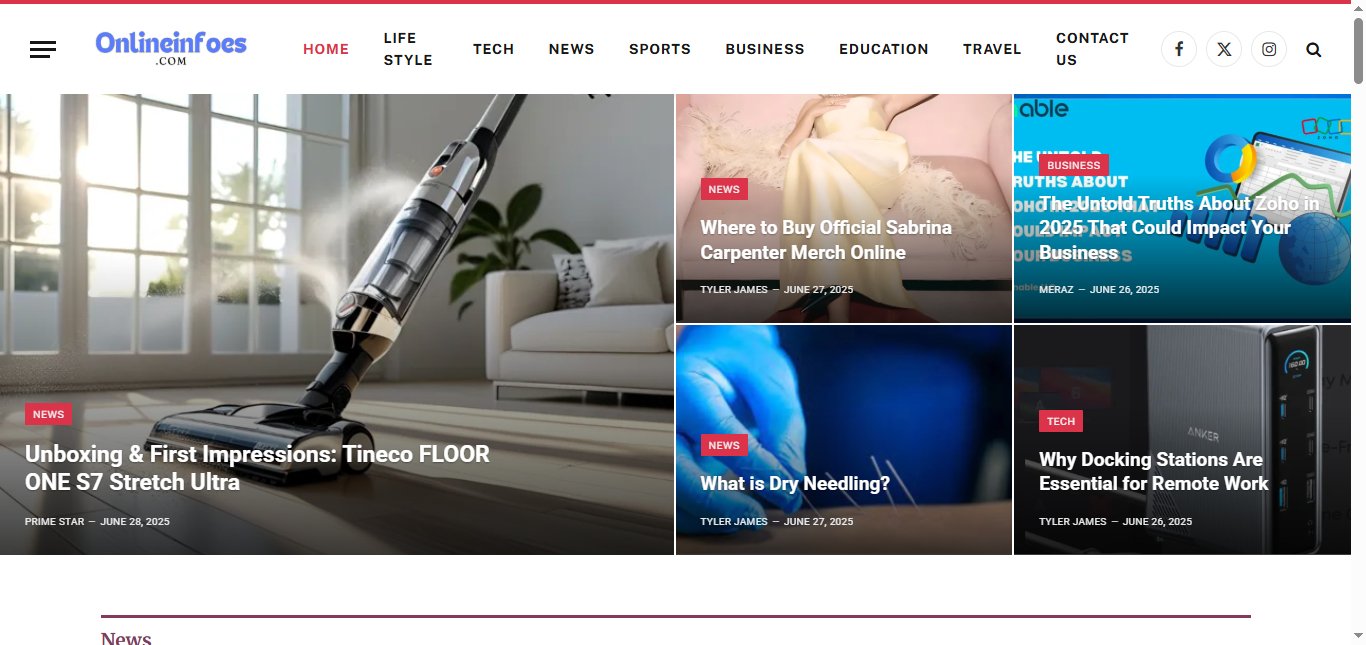The height and width of the screenshot is (645, 1366).
Task: Click author Prime Star on vacuum article
Action: pos(55,522)
